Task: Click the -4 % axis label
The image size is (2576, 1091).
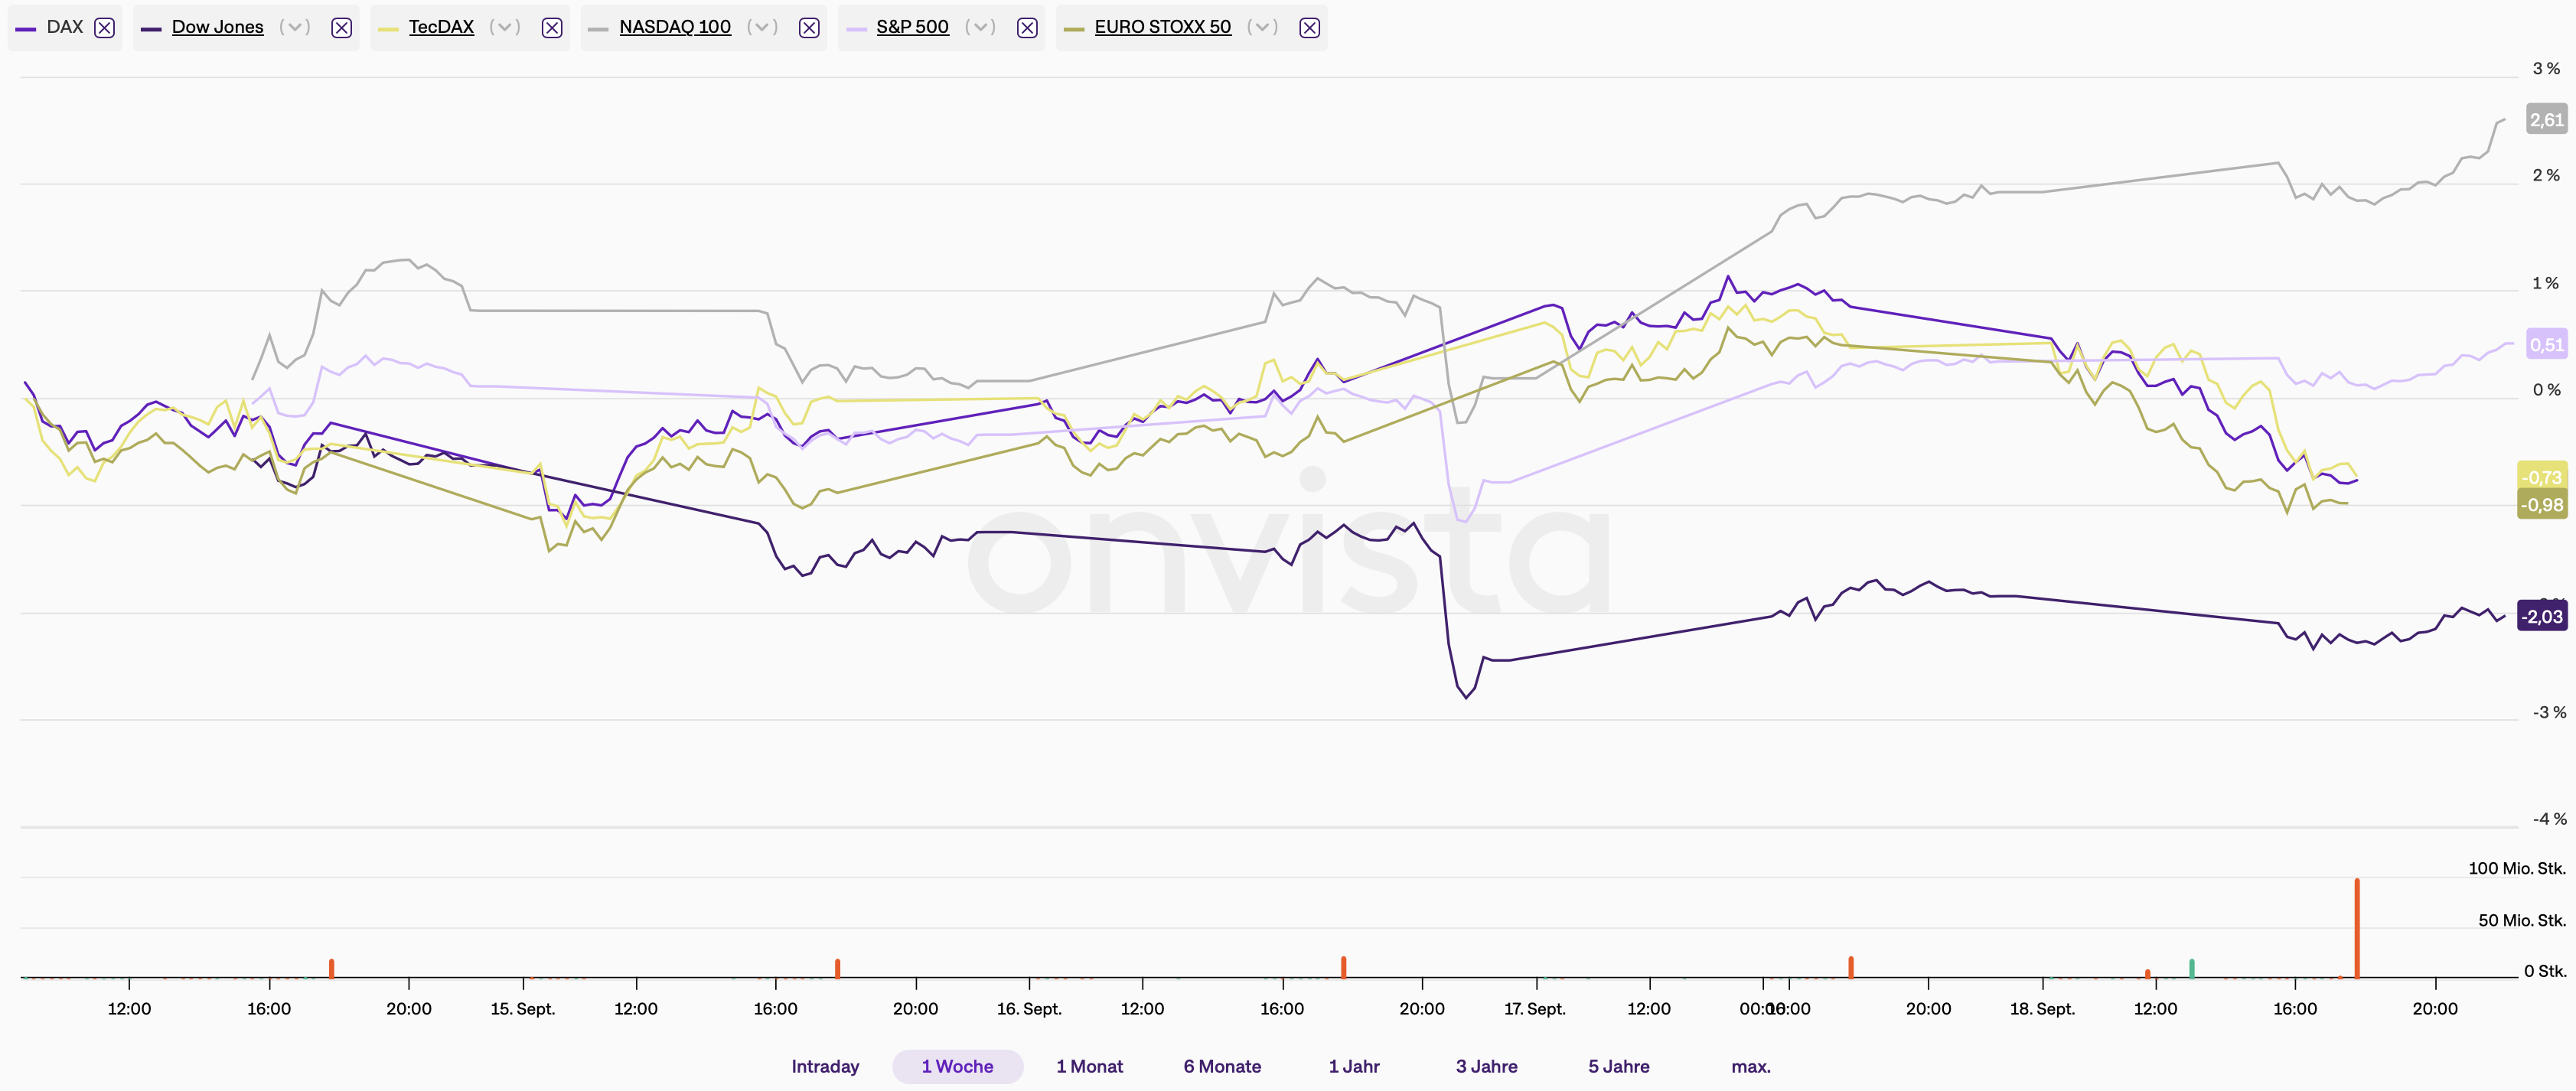Action: coord(2549,818)
